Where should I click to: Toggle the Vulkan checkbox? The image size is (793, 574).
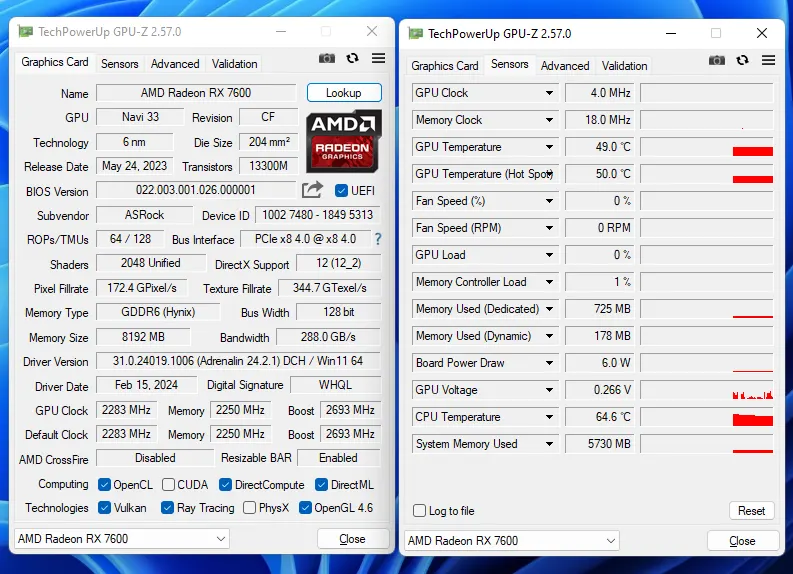click(104, 507)
